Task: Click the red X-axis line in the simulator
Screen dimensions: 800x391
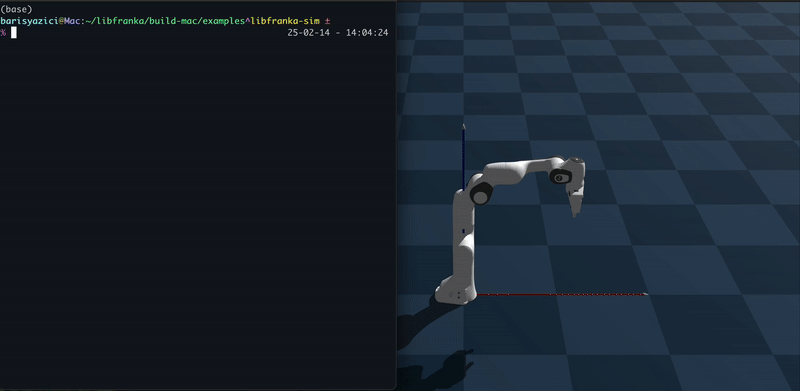Action: 562,295
